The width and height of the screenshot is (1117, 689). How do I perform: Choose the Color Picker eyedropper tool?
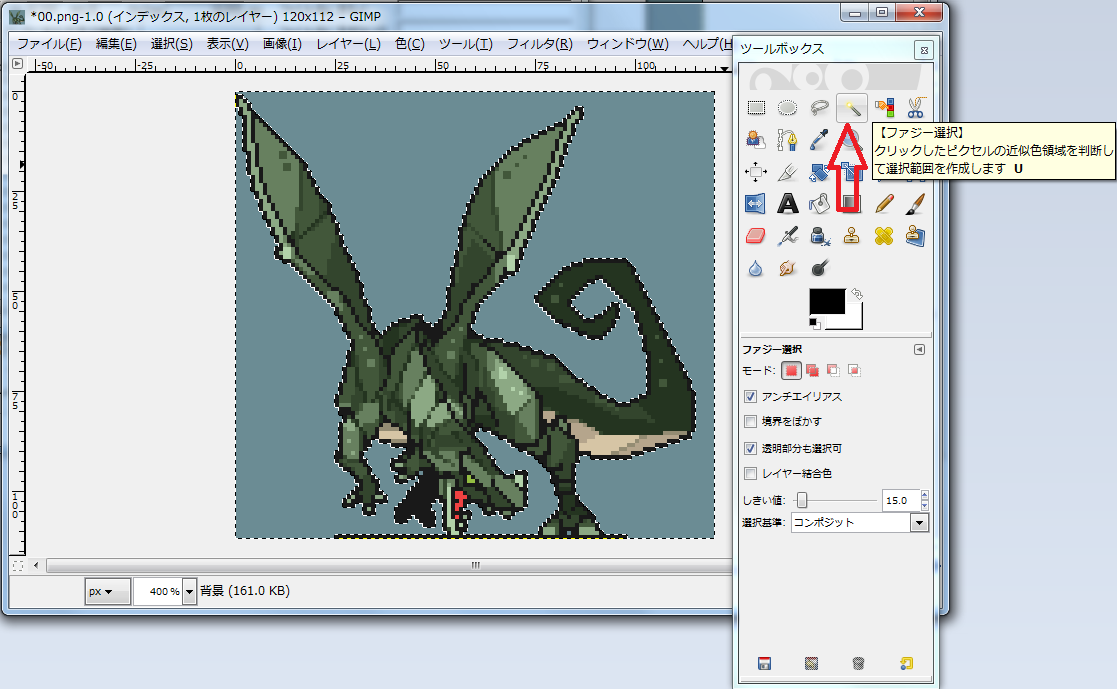(x=820, y=139)
